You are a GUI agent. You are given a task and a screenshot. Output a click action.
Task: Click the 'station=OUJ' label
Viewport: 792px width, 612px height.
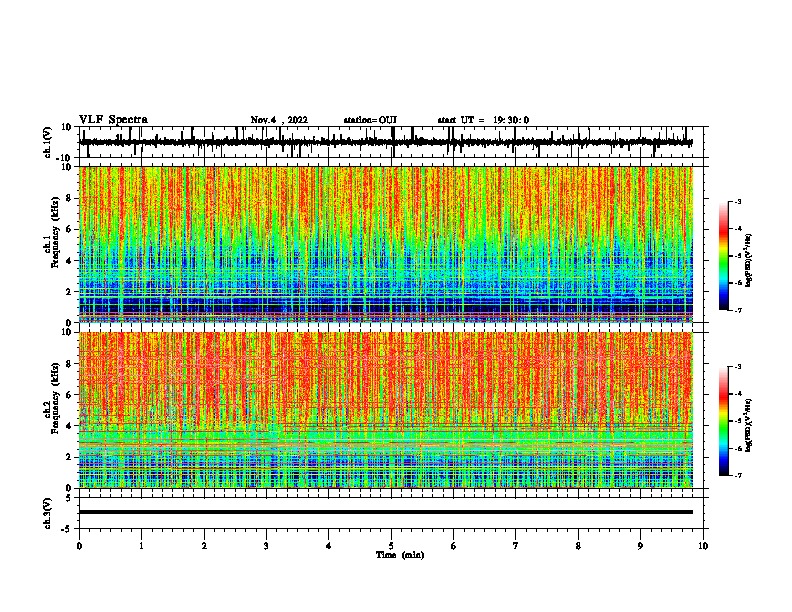(x=370, y=120)
